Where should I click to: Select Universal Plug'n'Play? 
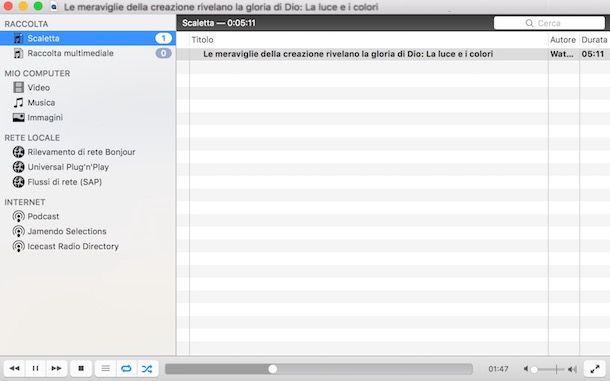tap(68, 167)
